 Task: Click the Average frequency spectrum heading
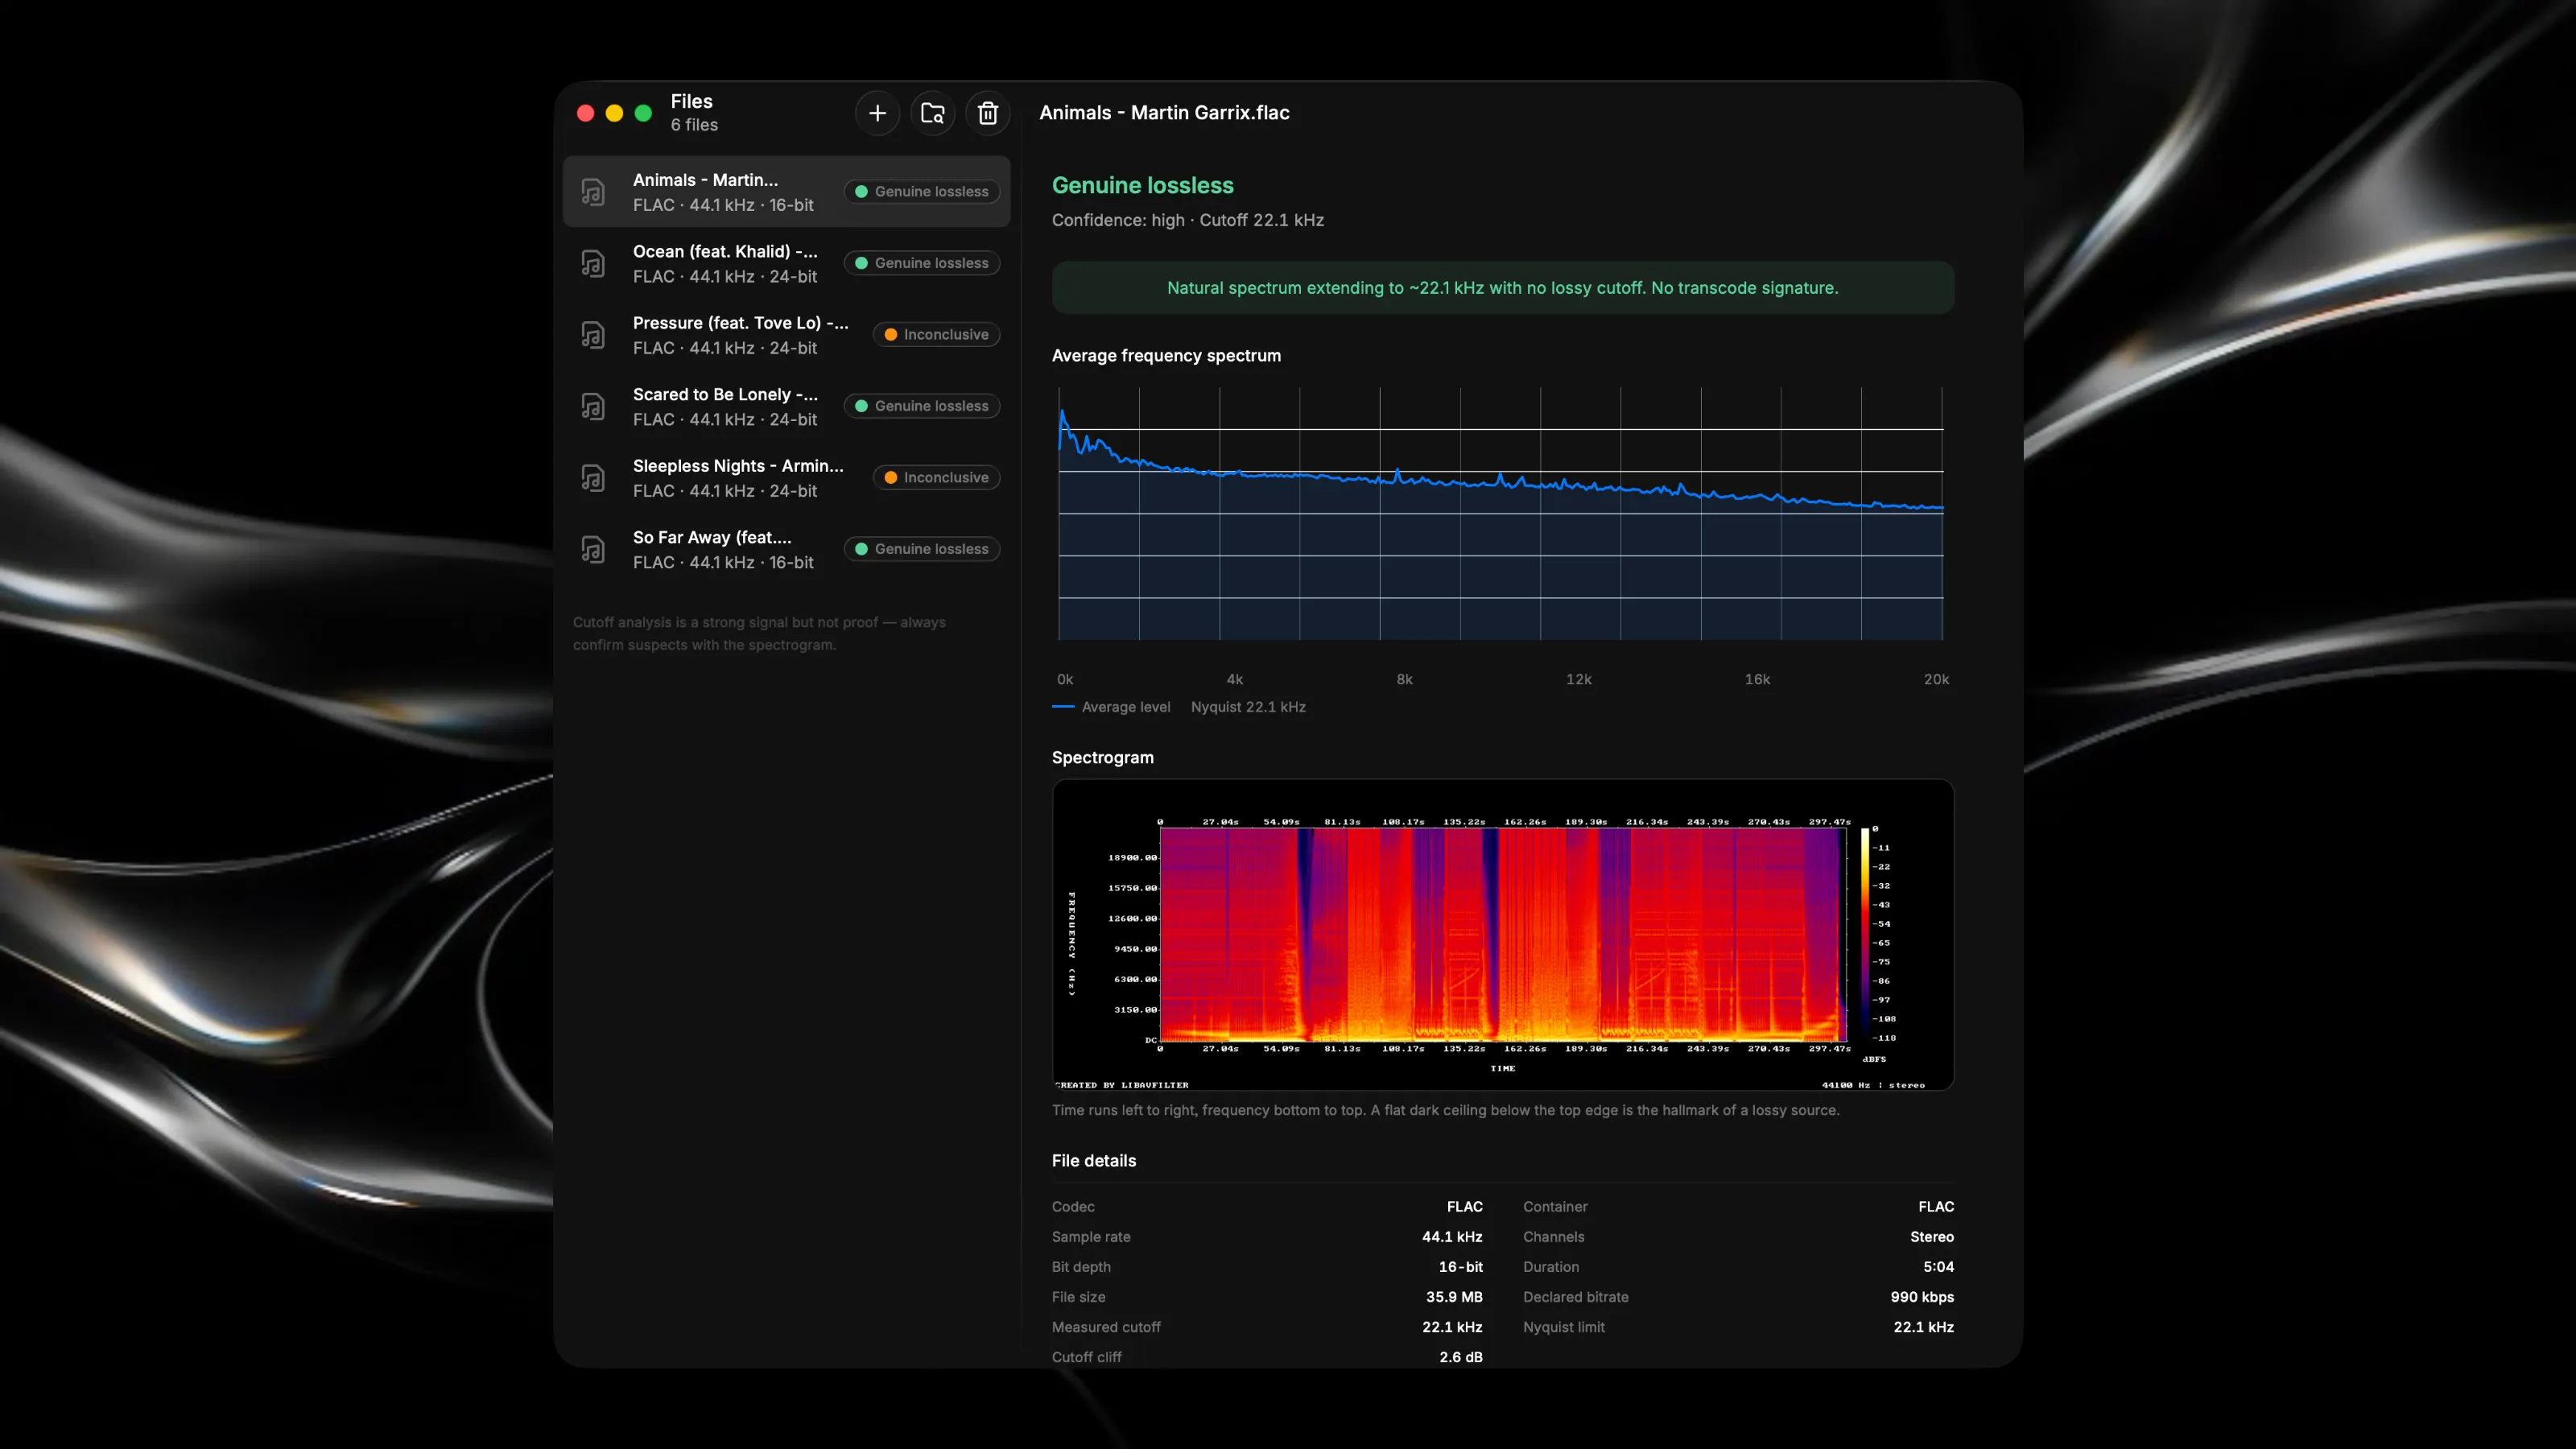click(1166, 356)
